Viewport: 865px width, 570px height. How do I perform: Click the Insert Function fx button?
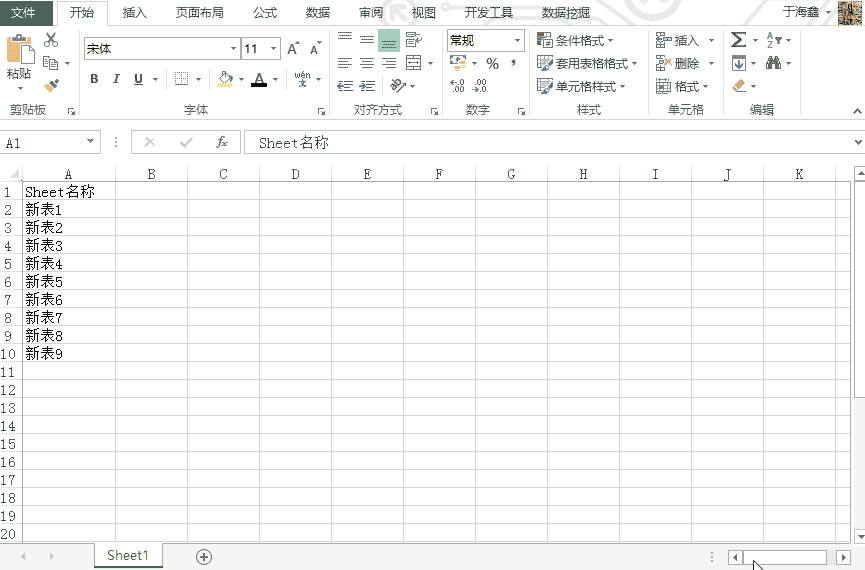[222, 142]
